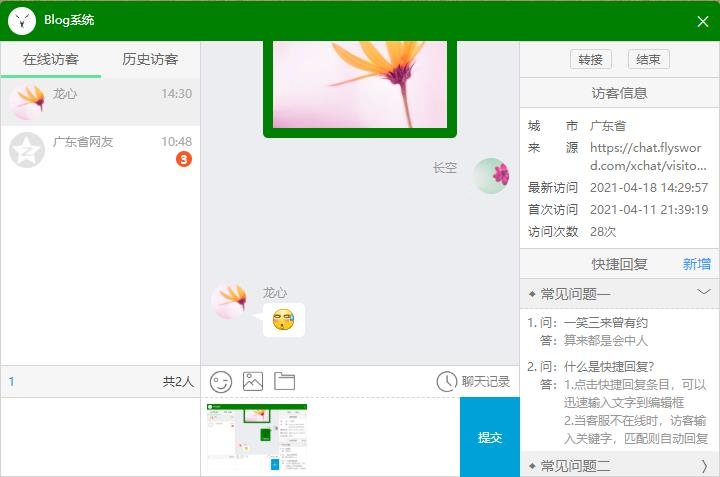Open chat history clock icon
The image size is (720, 477).
point(446,381)
